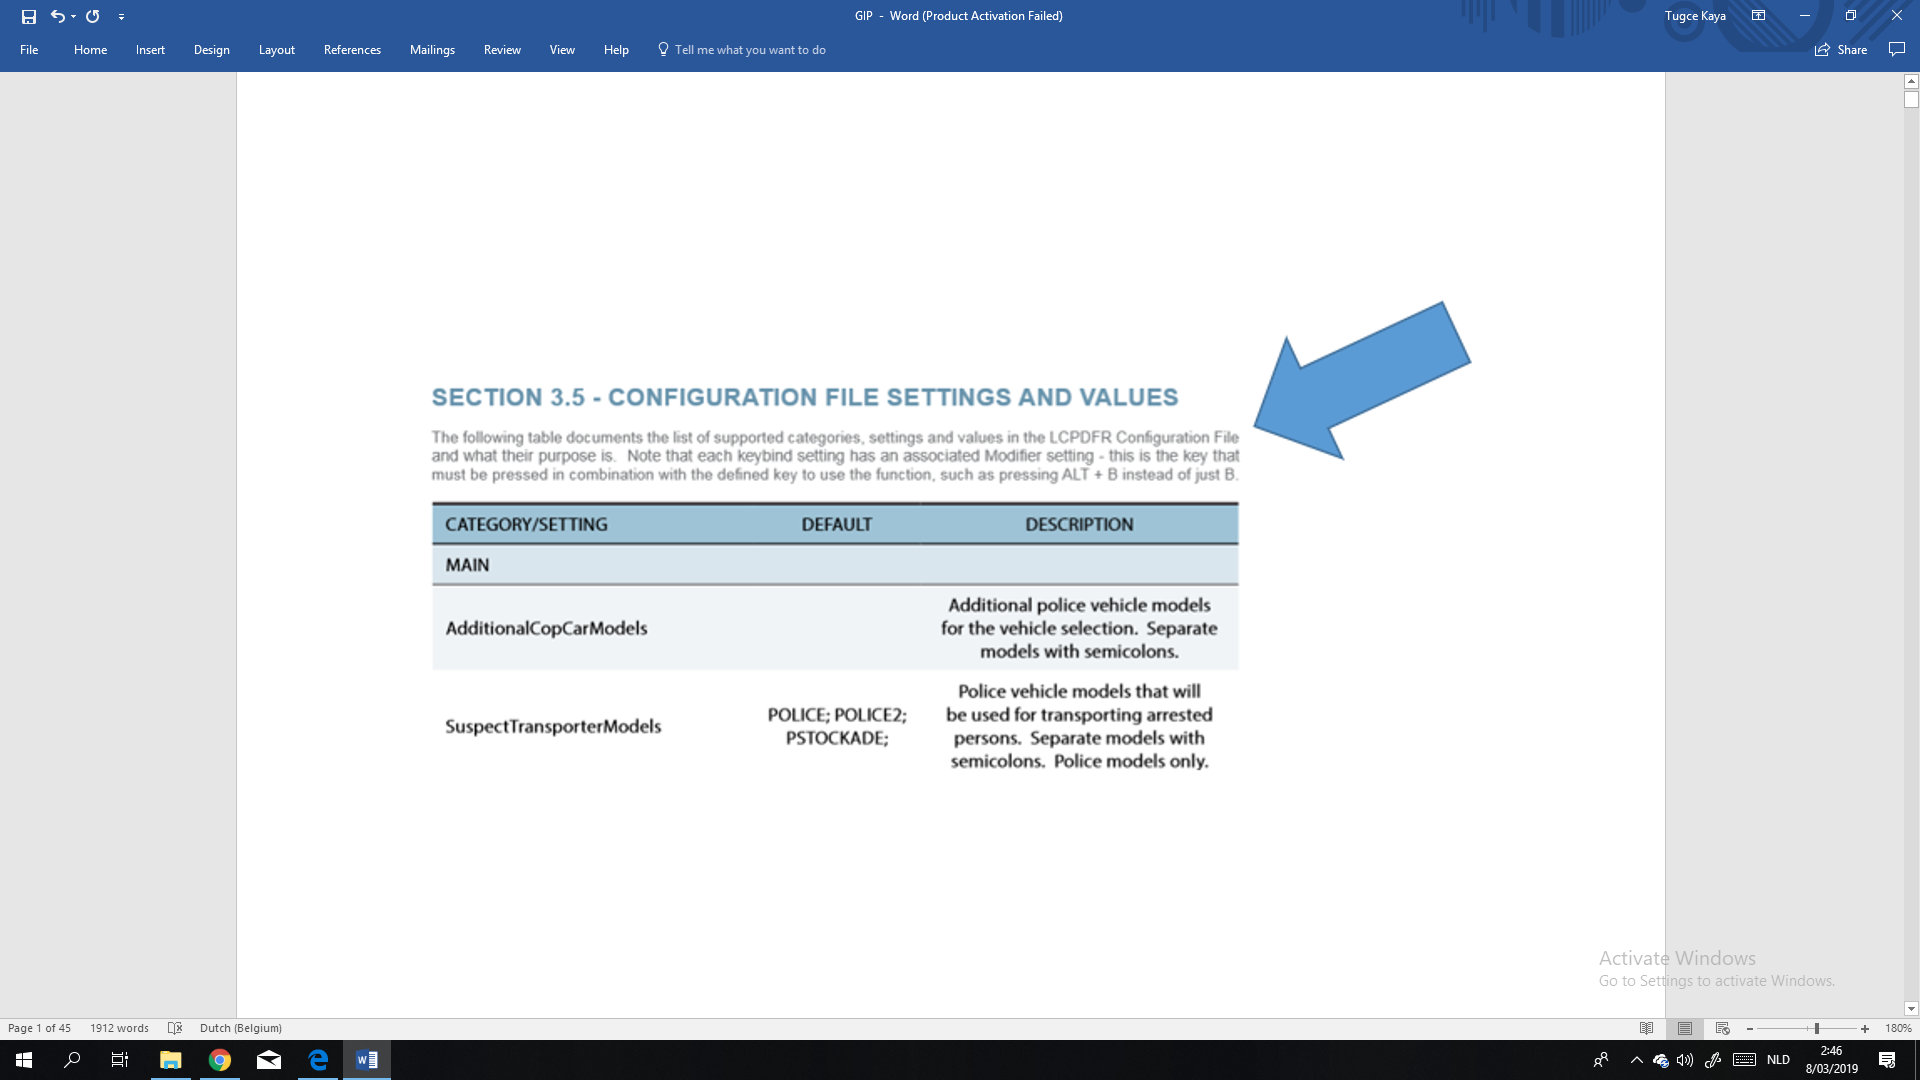Switch to Web Layout view

pyautogui.click(x=1722, y=1028)
